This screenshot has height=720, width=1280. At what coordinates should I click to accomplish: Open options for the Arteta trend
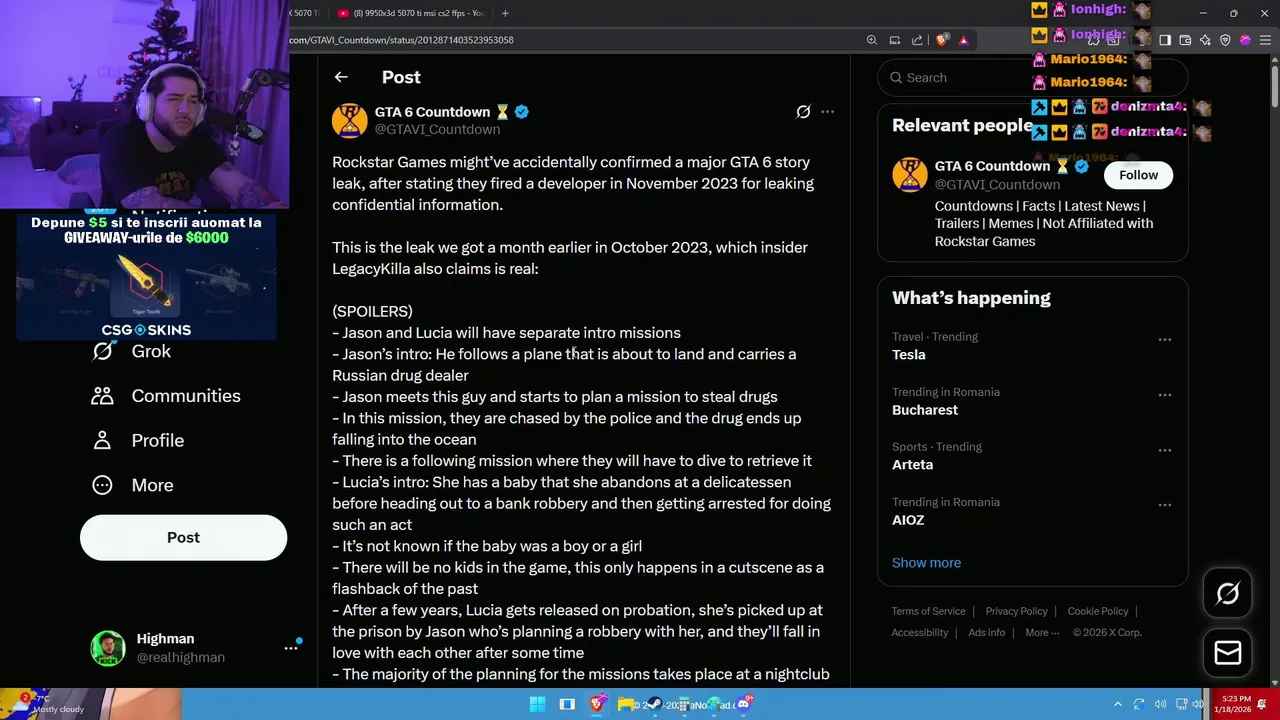point(1165,450)
